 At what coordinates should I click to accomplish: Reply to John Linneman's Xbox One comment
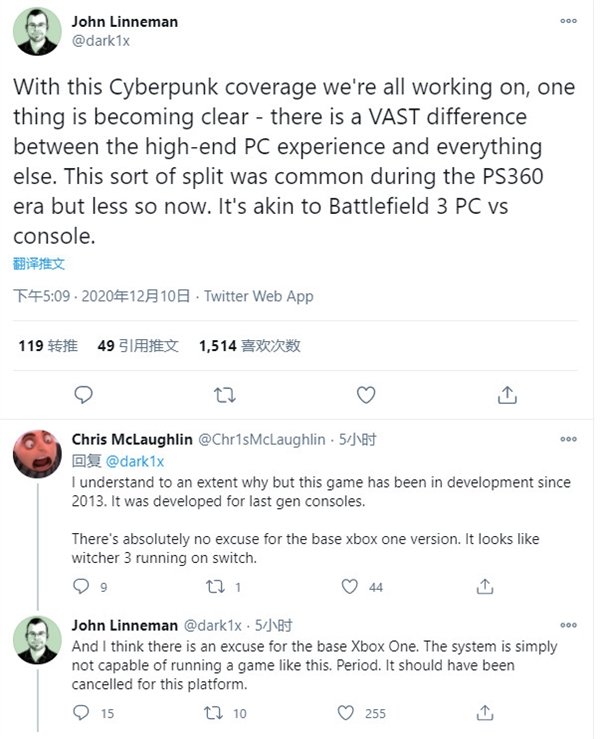pyautogui.click(x=82, y=713)
